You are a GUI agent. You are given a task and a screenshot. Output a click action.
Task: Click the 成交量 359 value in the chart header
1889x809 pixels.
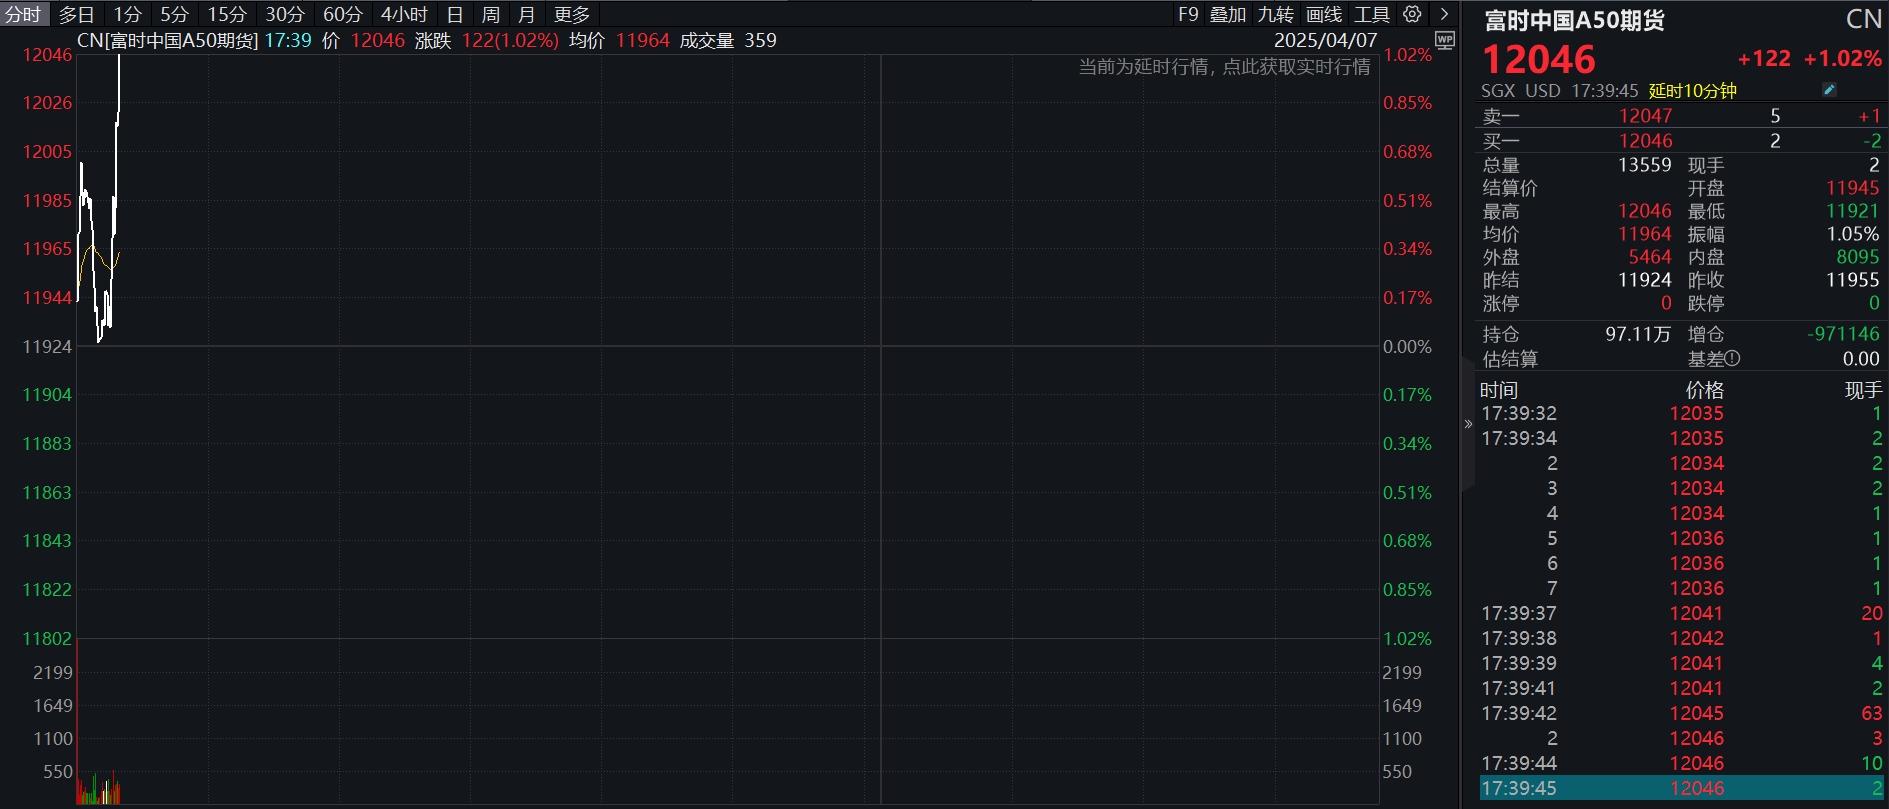pyautogui.click(x=760, y=40)
